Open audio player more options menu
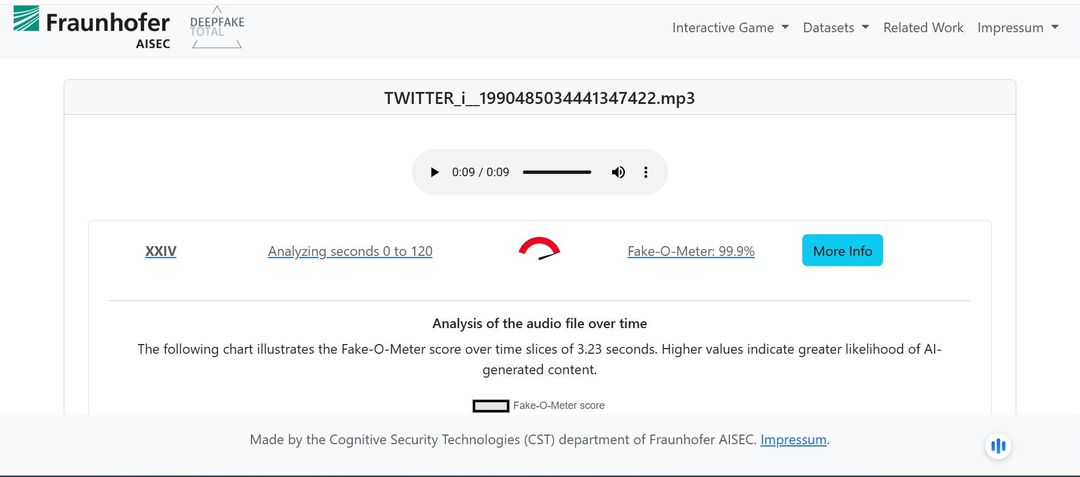The image size is (1080, 477). click(646, 172)
